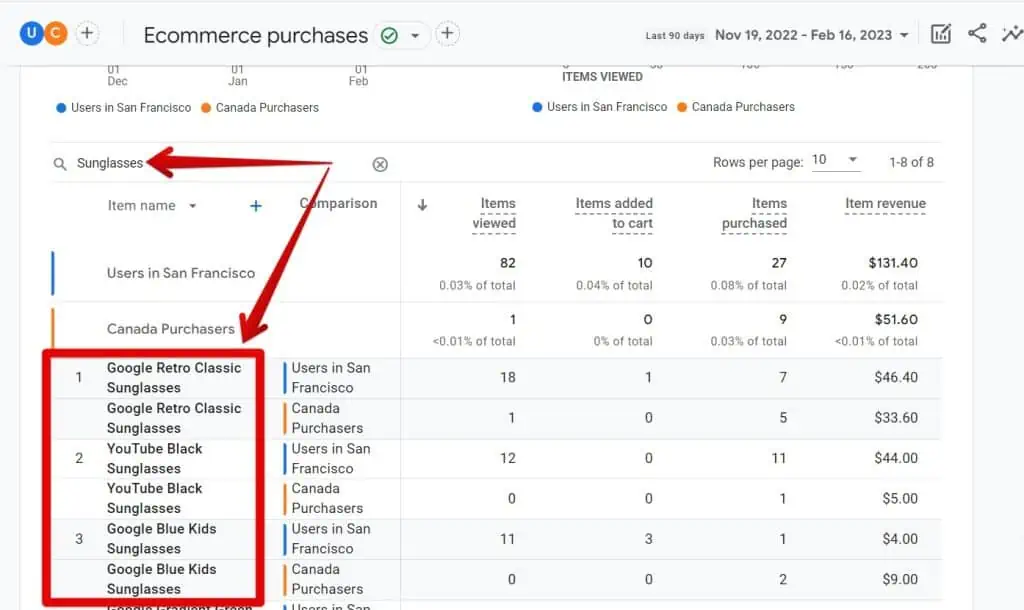
Task: Share this report via share icon
Action: pyautogui.click(x=977, y=34)
